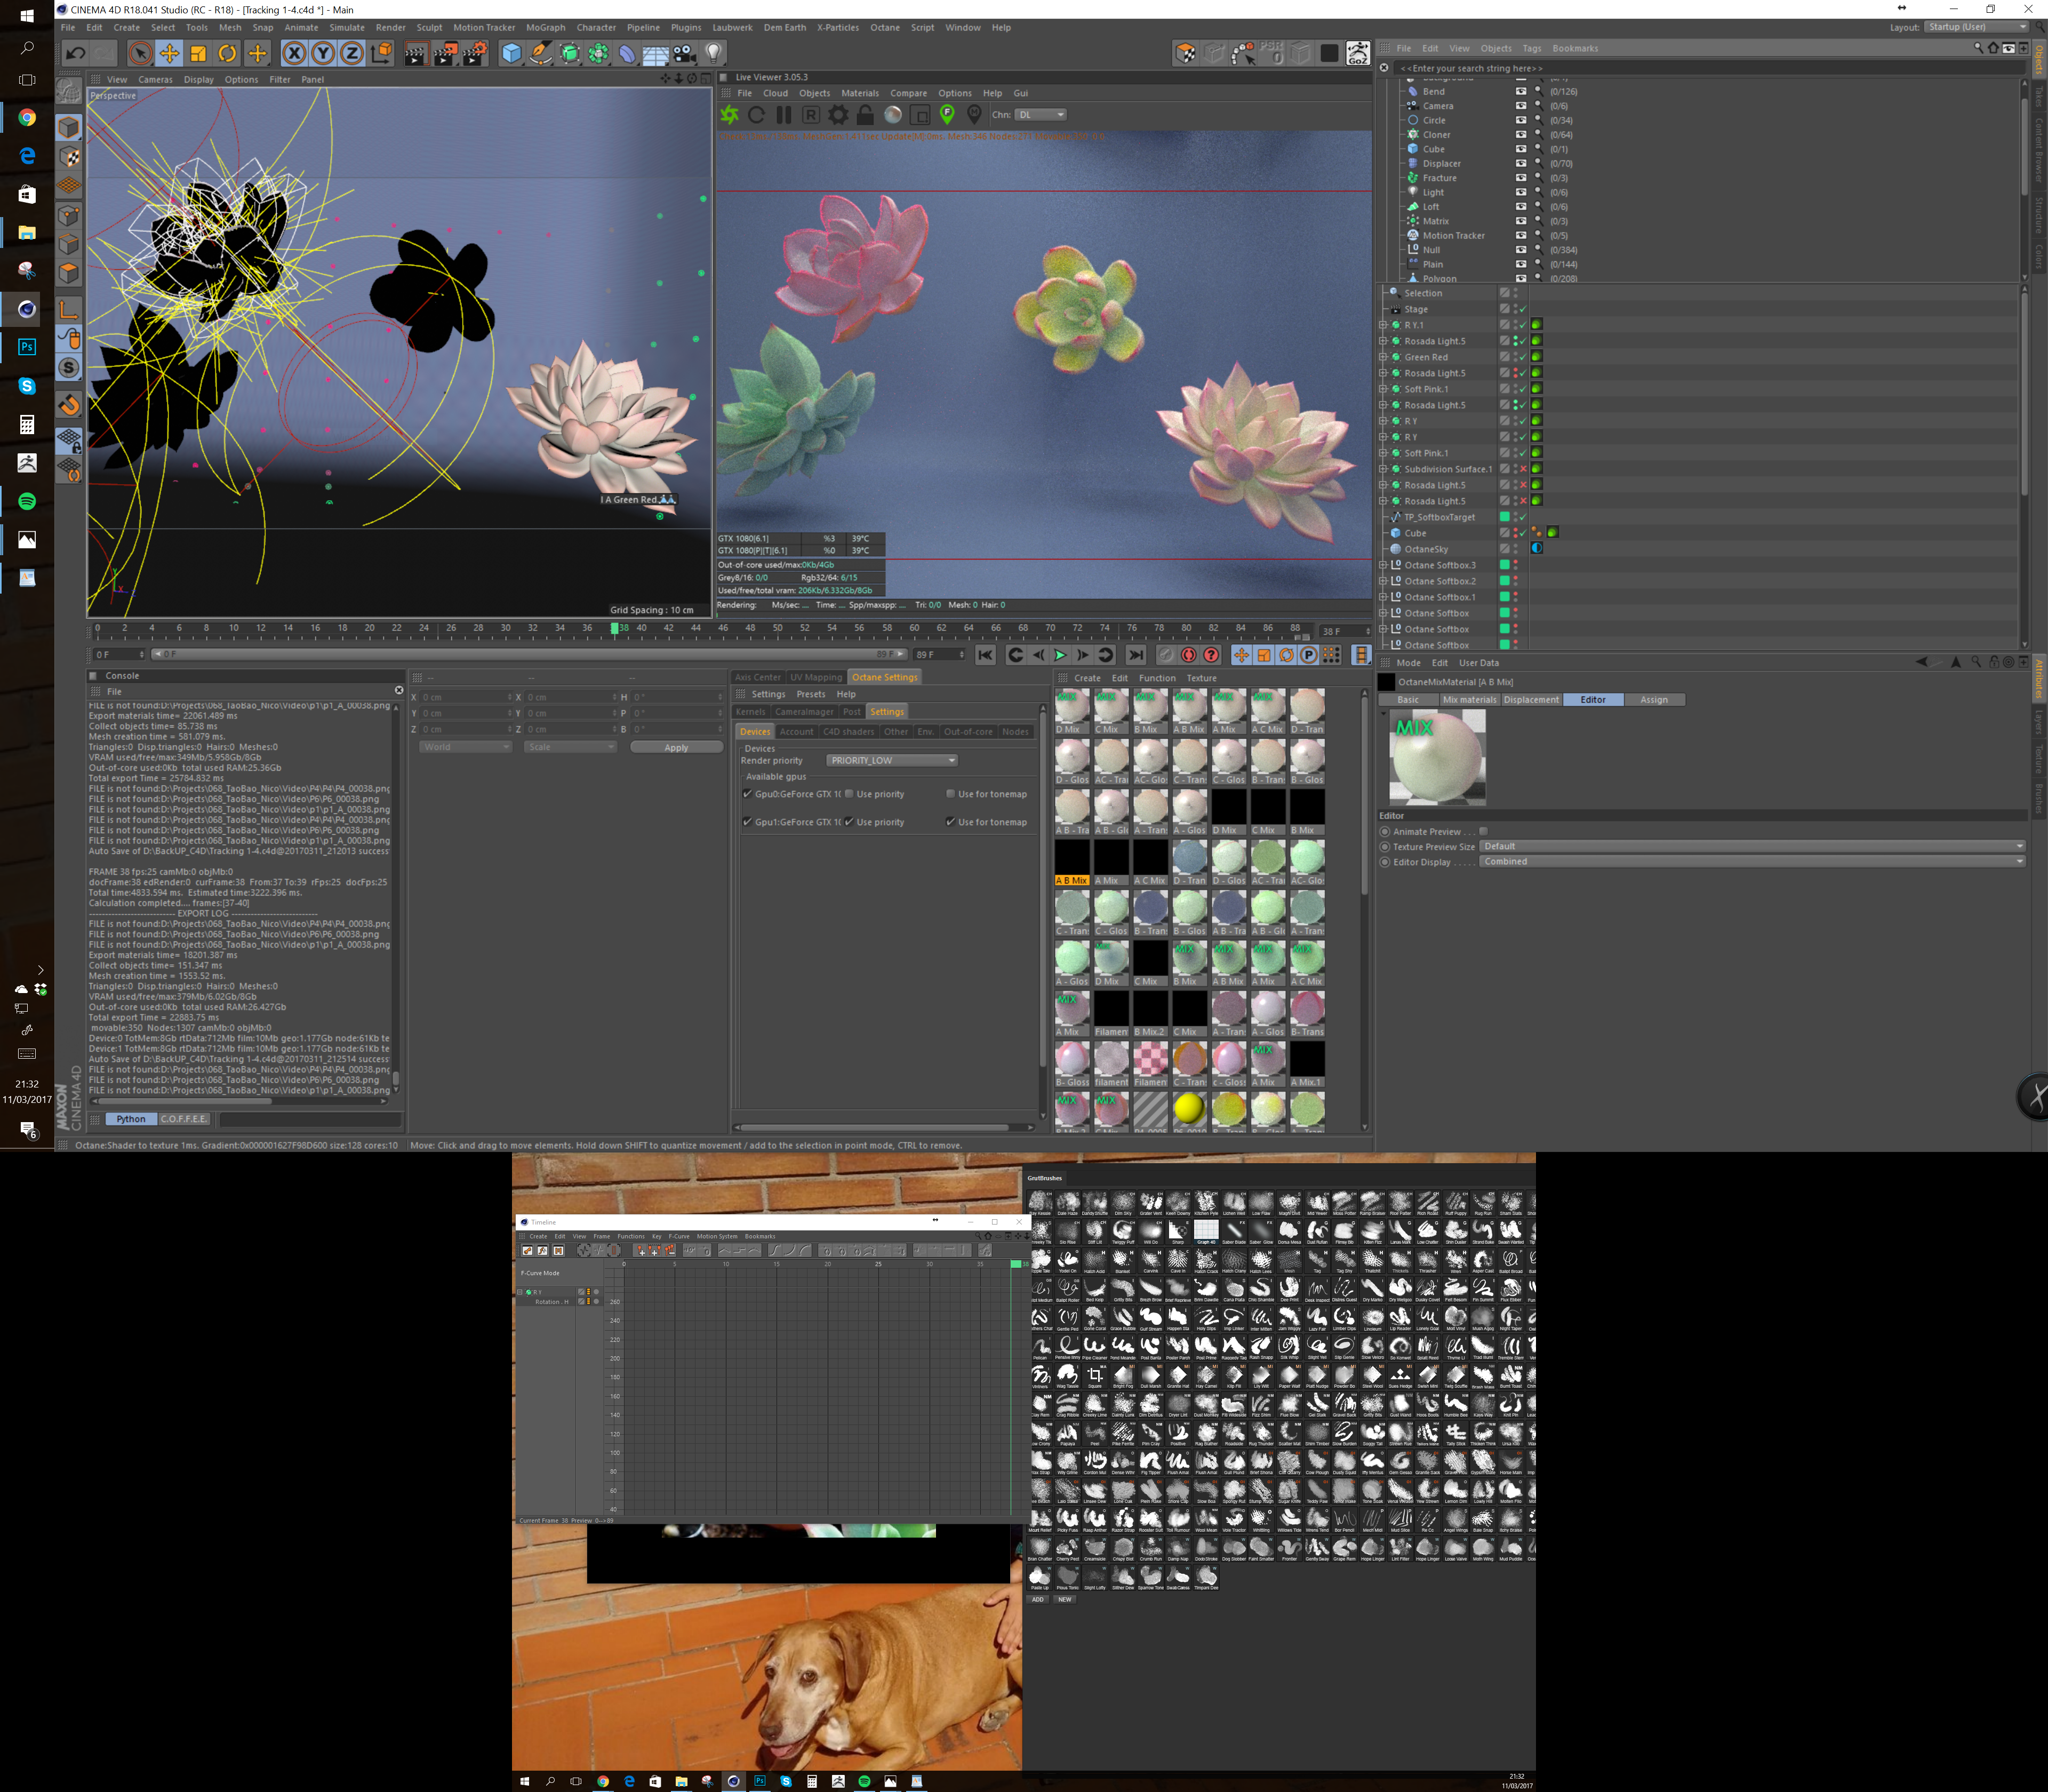Pause rendering in Live Viewer
Screen dimensions: 2048x1792
click(x=784, y=115)
